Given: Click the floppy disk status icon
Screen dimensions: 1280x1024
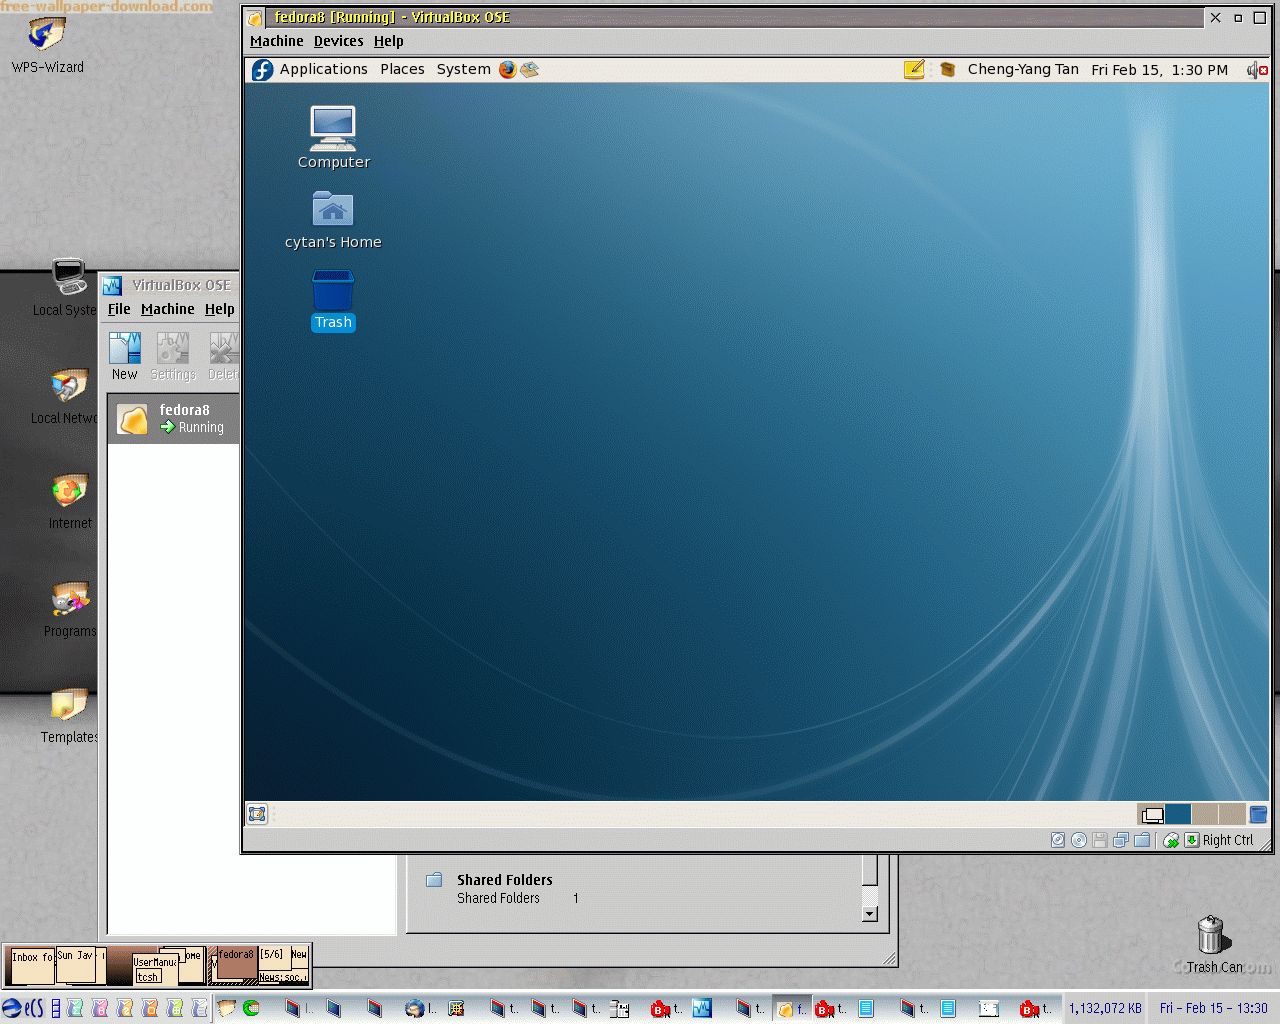Looking at the screenshot, I should click(1100, 840).
